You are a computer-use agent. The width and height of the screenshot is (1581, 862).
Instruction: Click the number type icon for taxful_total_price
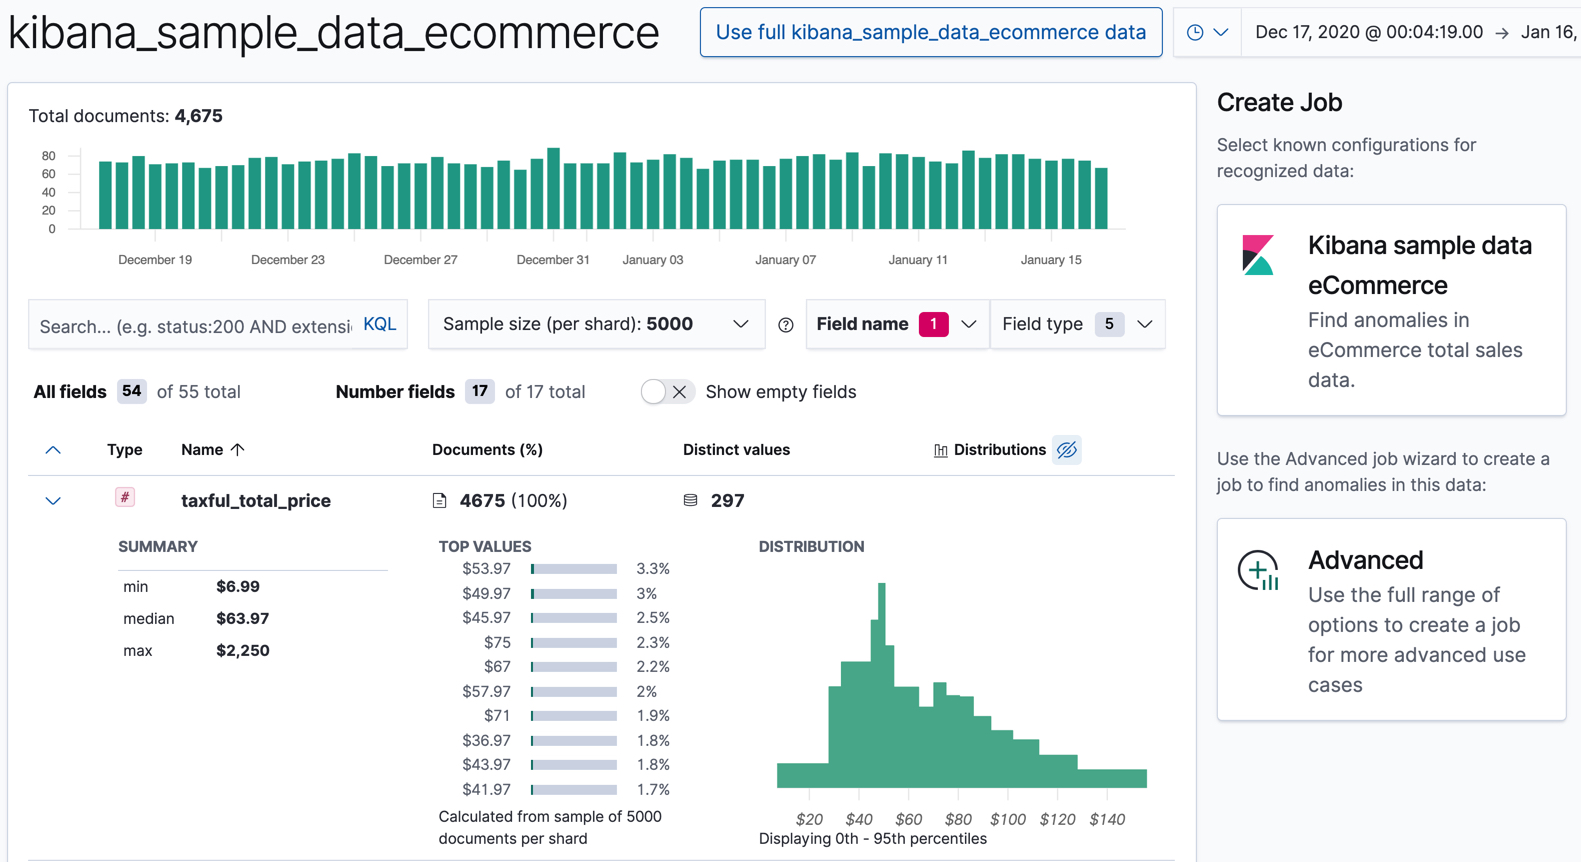(x=125, y=498)
